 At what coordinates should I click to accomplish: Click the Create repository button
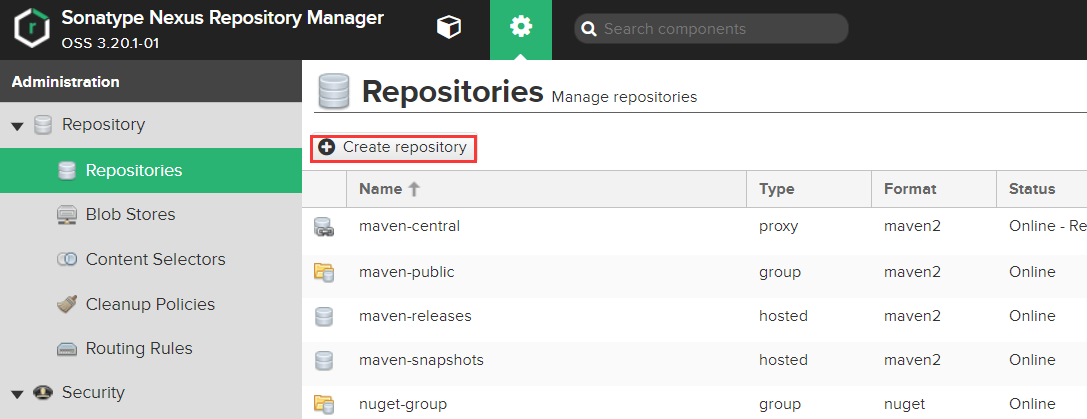pos(393,148)
